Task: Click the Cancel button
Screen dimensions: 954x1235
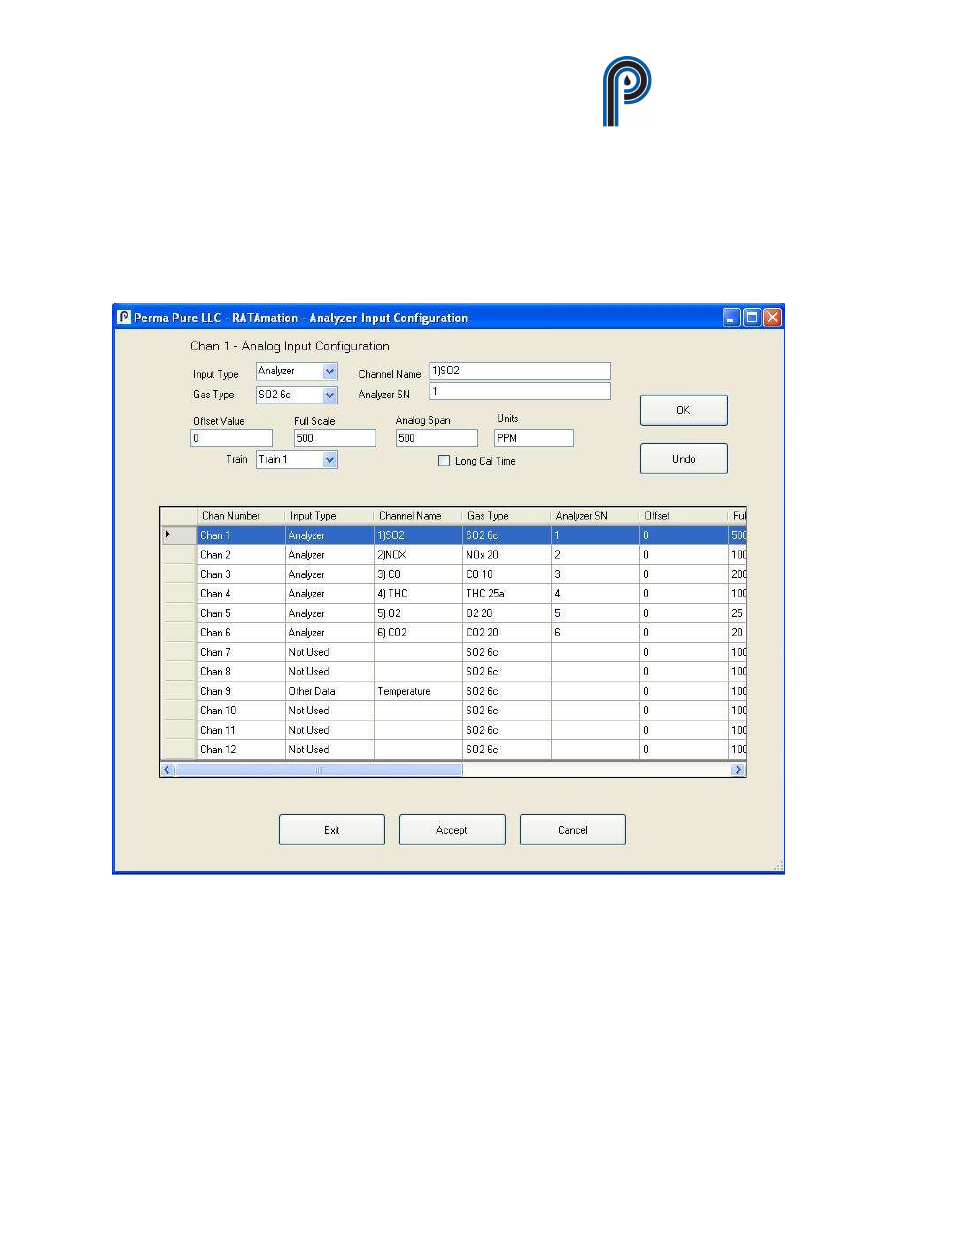Action: (572, 830)
